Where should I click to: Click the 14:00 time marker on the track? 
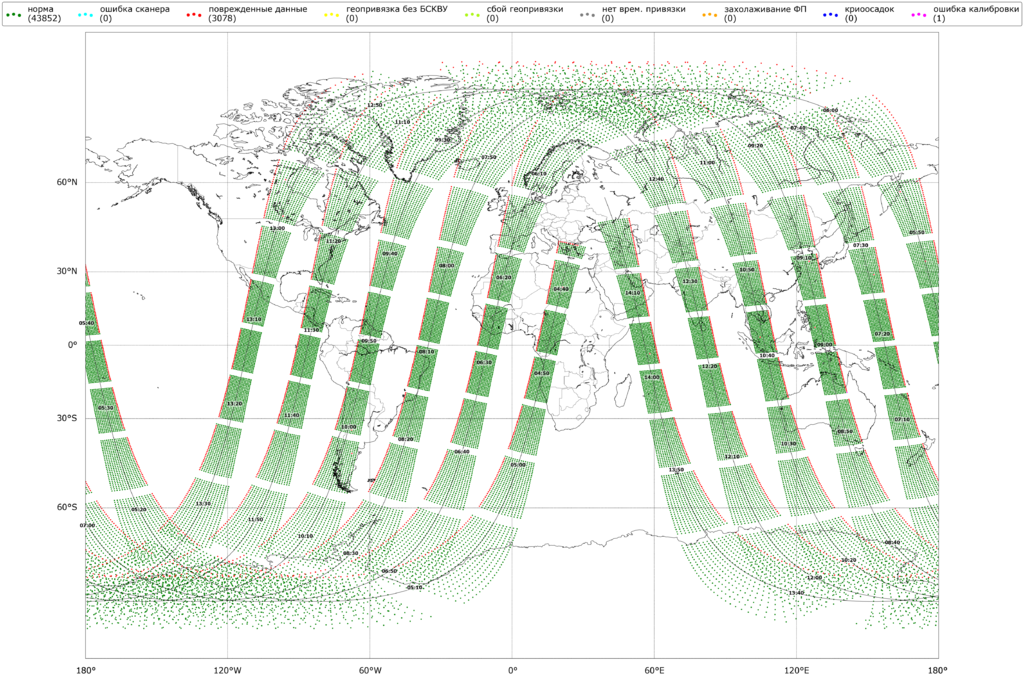pos(652,378)
